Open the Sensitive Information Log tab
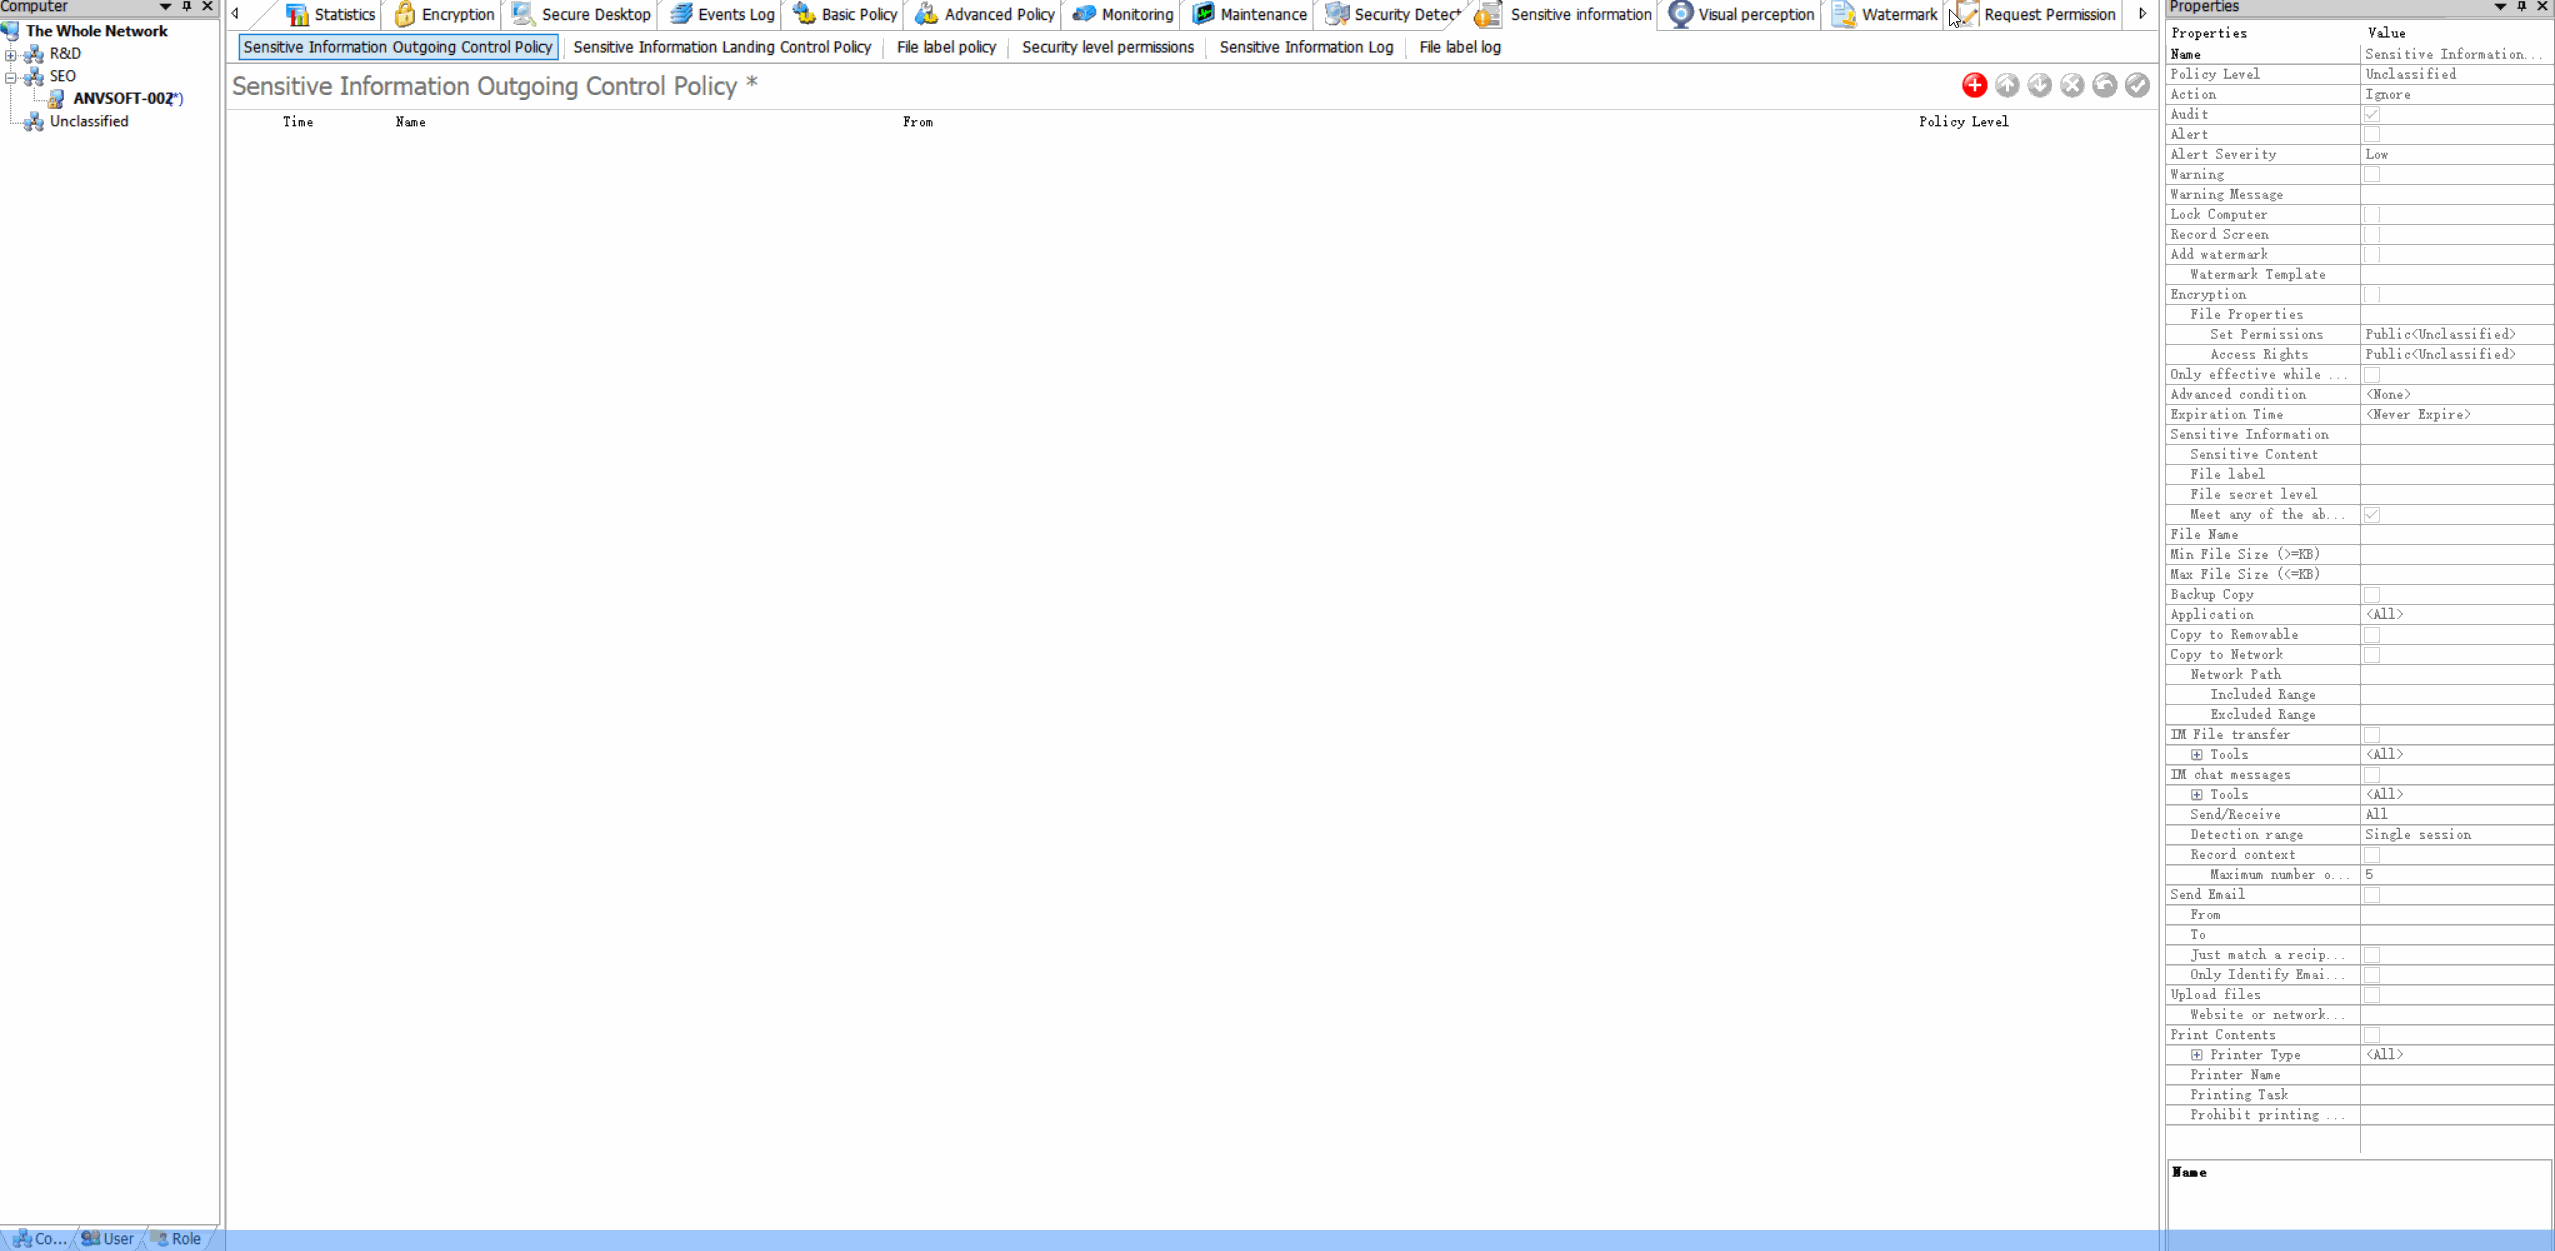Screen dimensions: 2555x1251 click(1305, 47)
